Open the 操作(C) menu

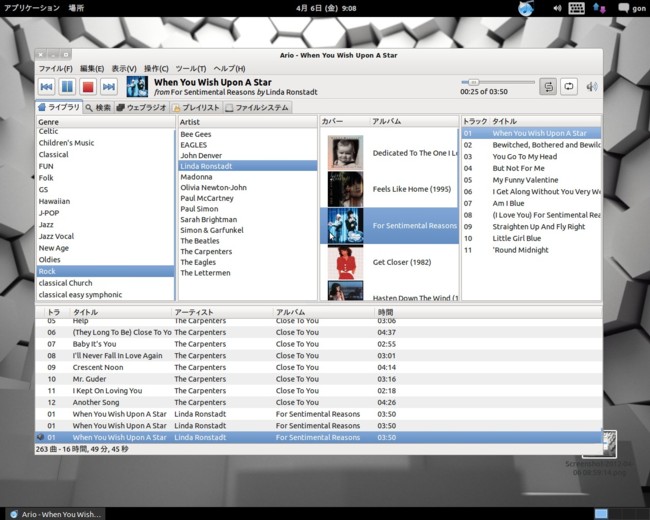pos(156,68)
